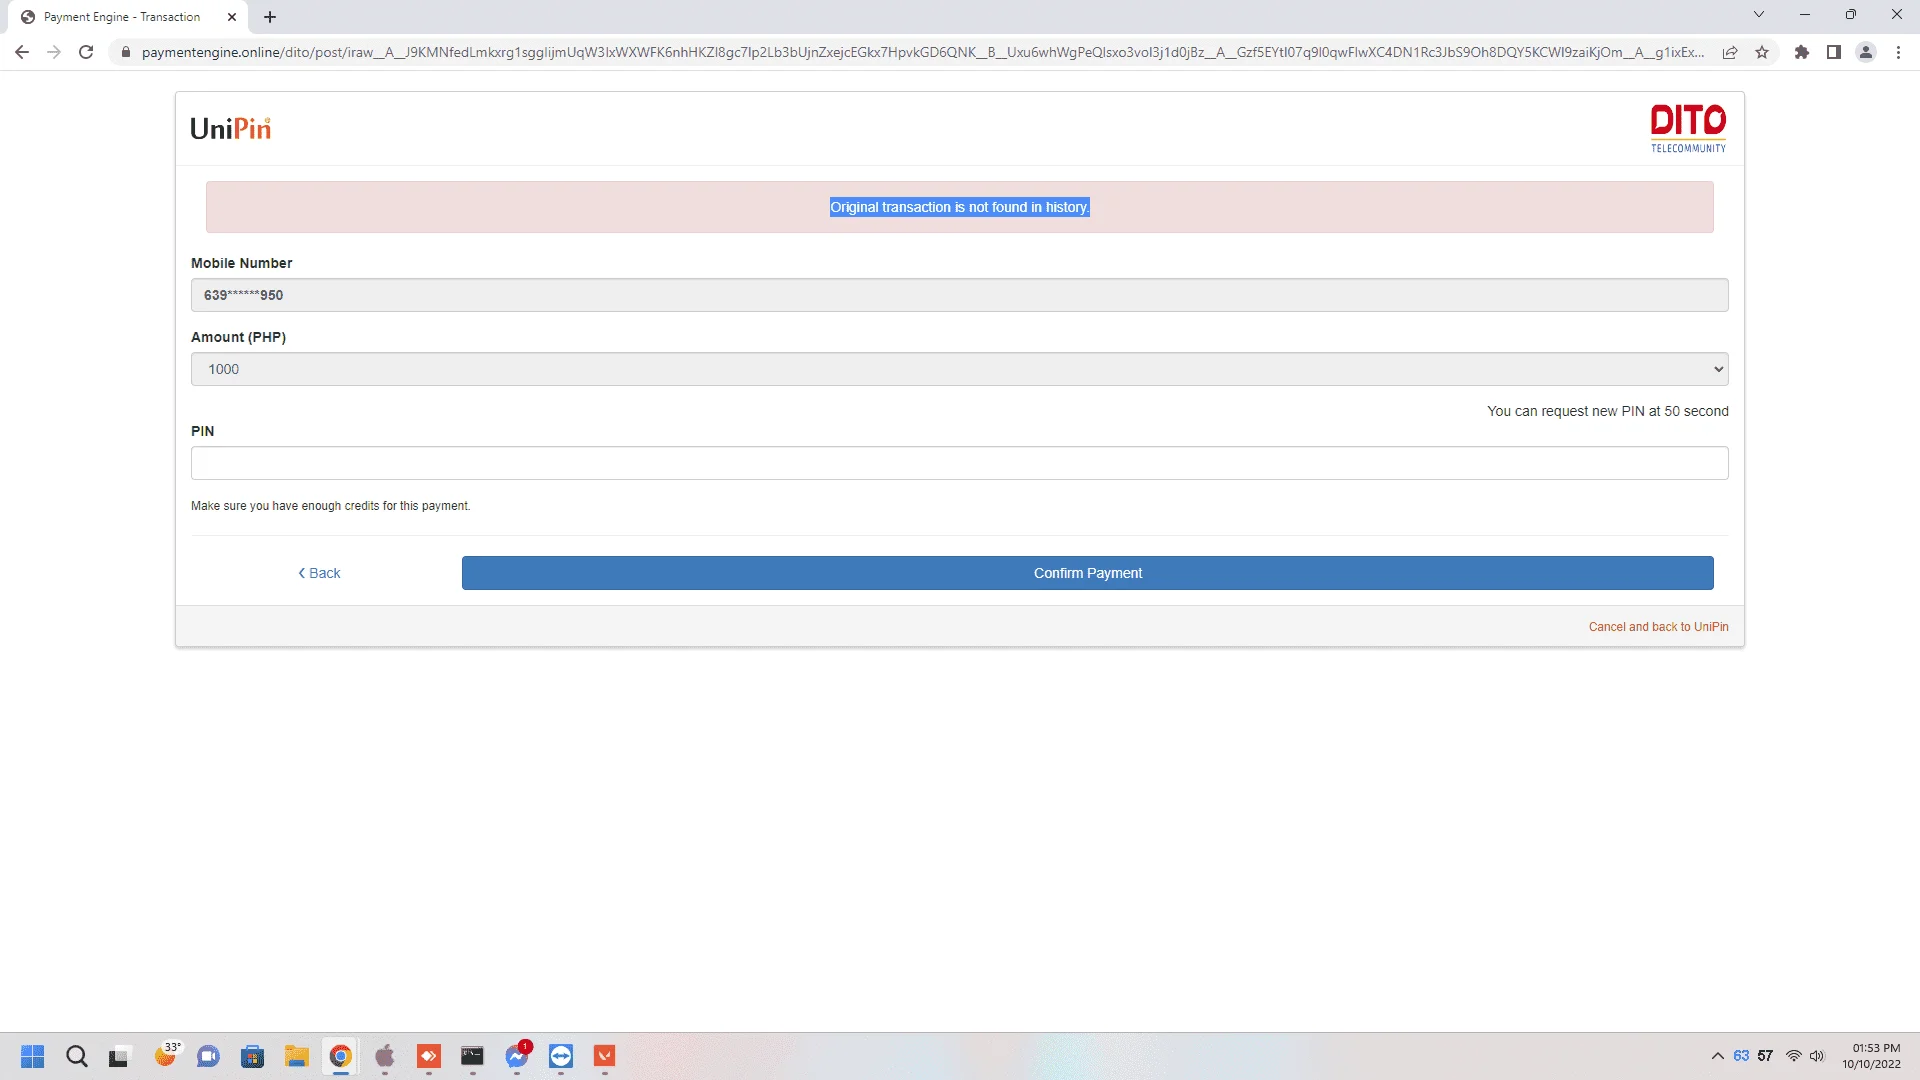This screenshot has height=1080, width=1920.
Task: Open the volume speaker tray icon
Action: tap(1817, 1056)
